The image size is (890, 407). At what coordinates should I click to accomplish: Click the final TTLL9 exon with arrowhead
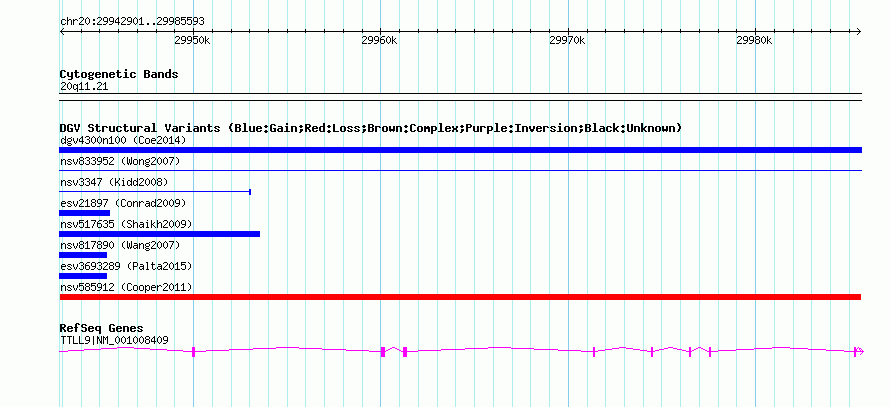[x=858, y=352]
